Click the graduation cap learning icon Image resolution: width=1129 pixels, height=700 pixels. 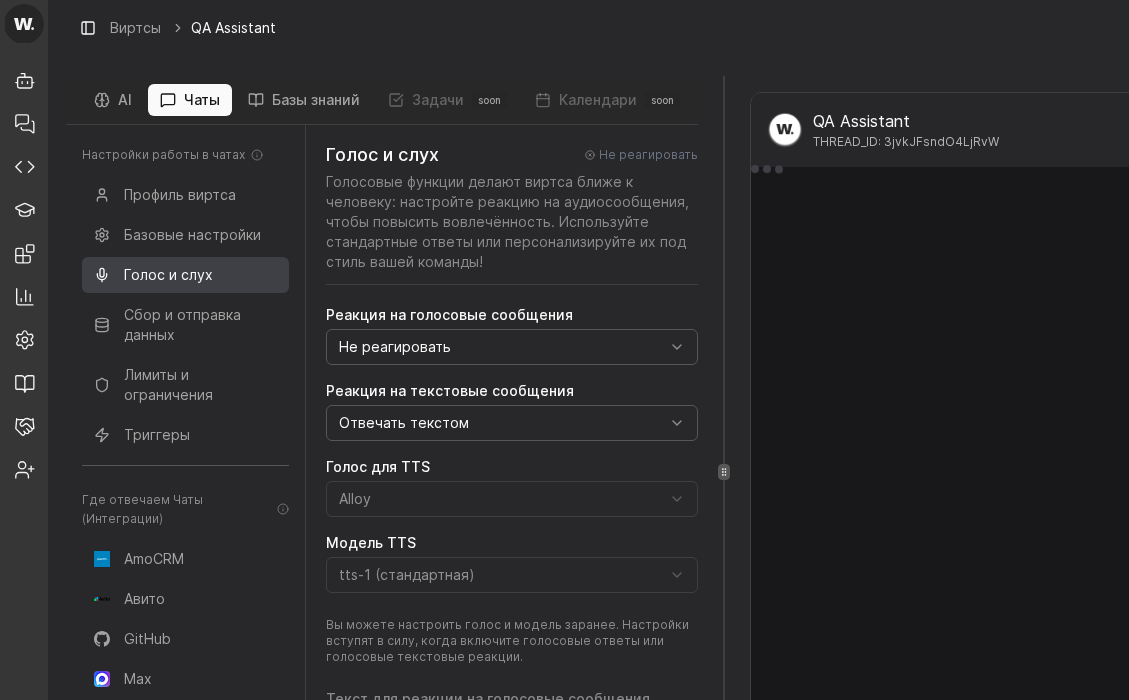(24, 210)
